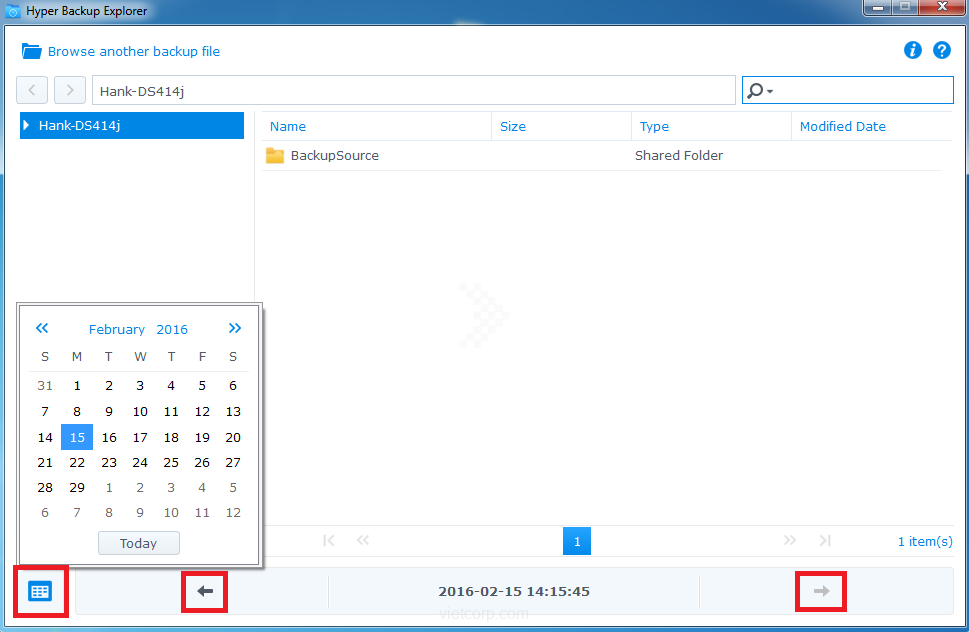This screenshot has width=969, height=632.
Task: Open the search magnifier dropdown
Action: (x=760, y=90)
